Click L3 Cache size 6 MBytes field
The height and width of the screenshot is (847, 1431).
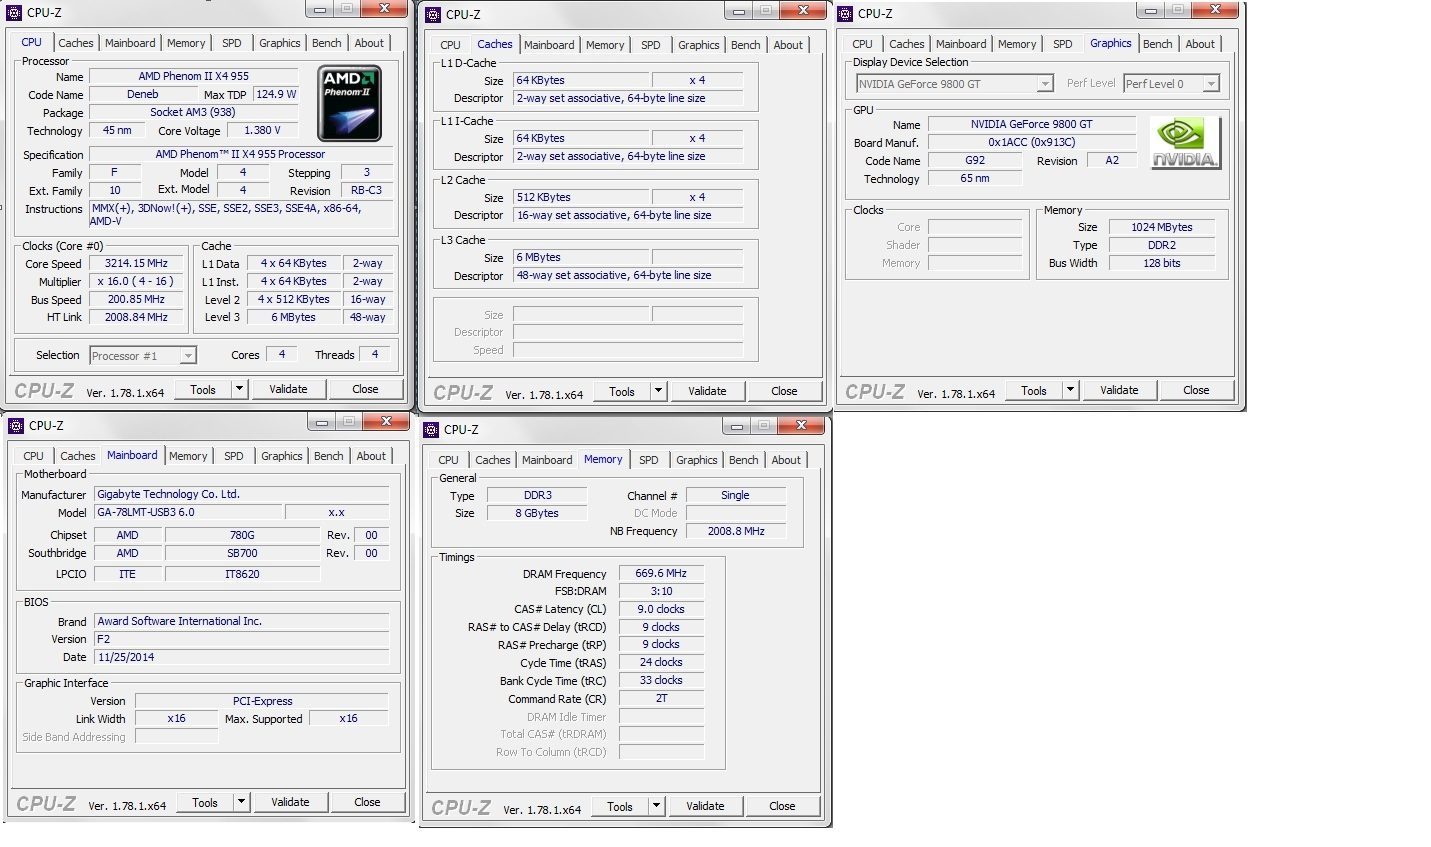(581, 257)
